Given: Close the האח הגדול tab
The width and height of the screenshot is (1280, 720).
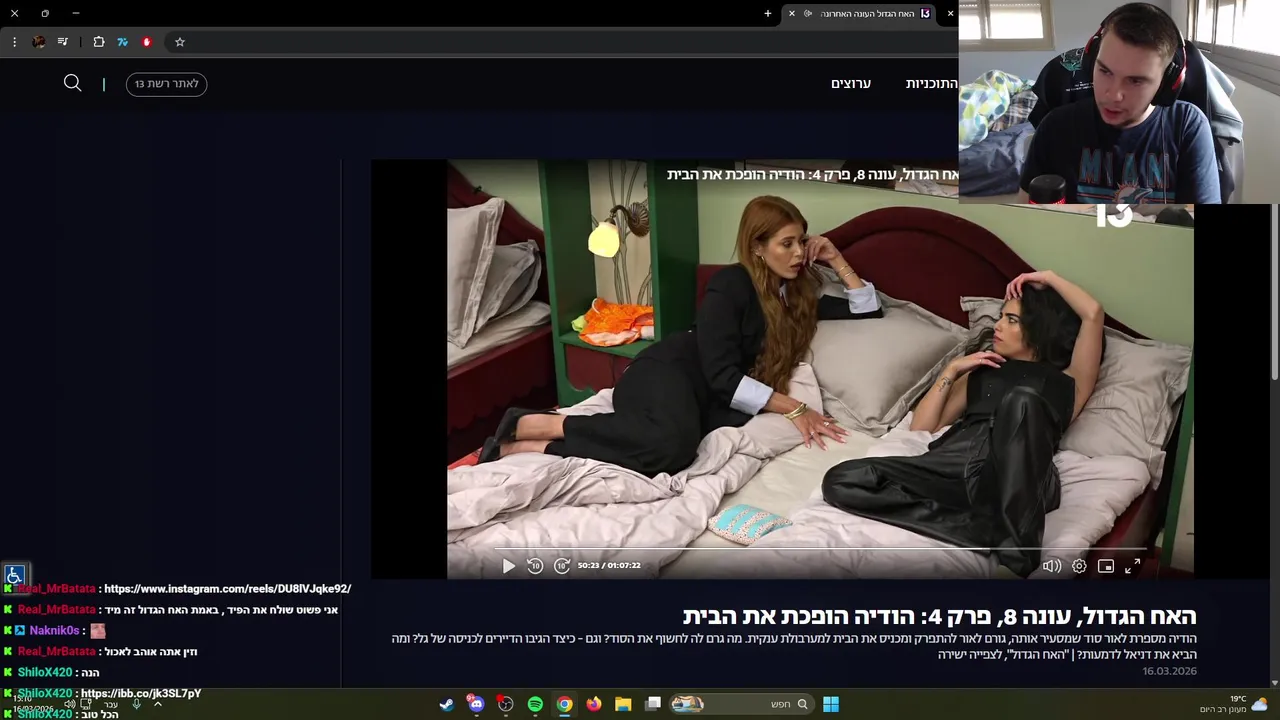Looking at the screenshot, I should (792, 14).
